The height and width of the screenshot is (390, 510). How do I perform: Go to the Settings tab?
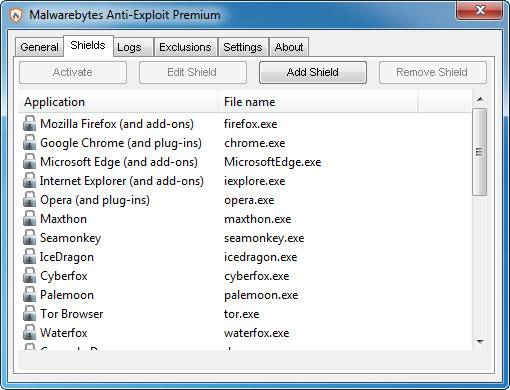pos(243,47)
